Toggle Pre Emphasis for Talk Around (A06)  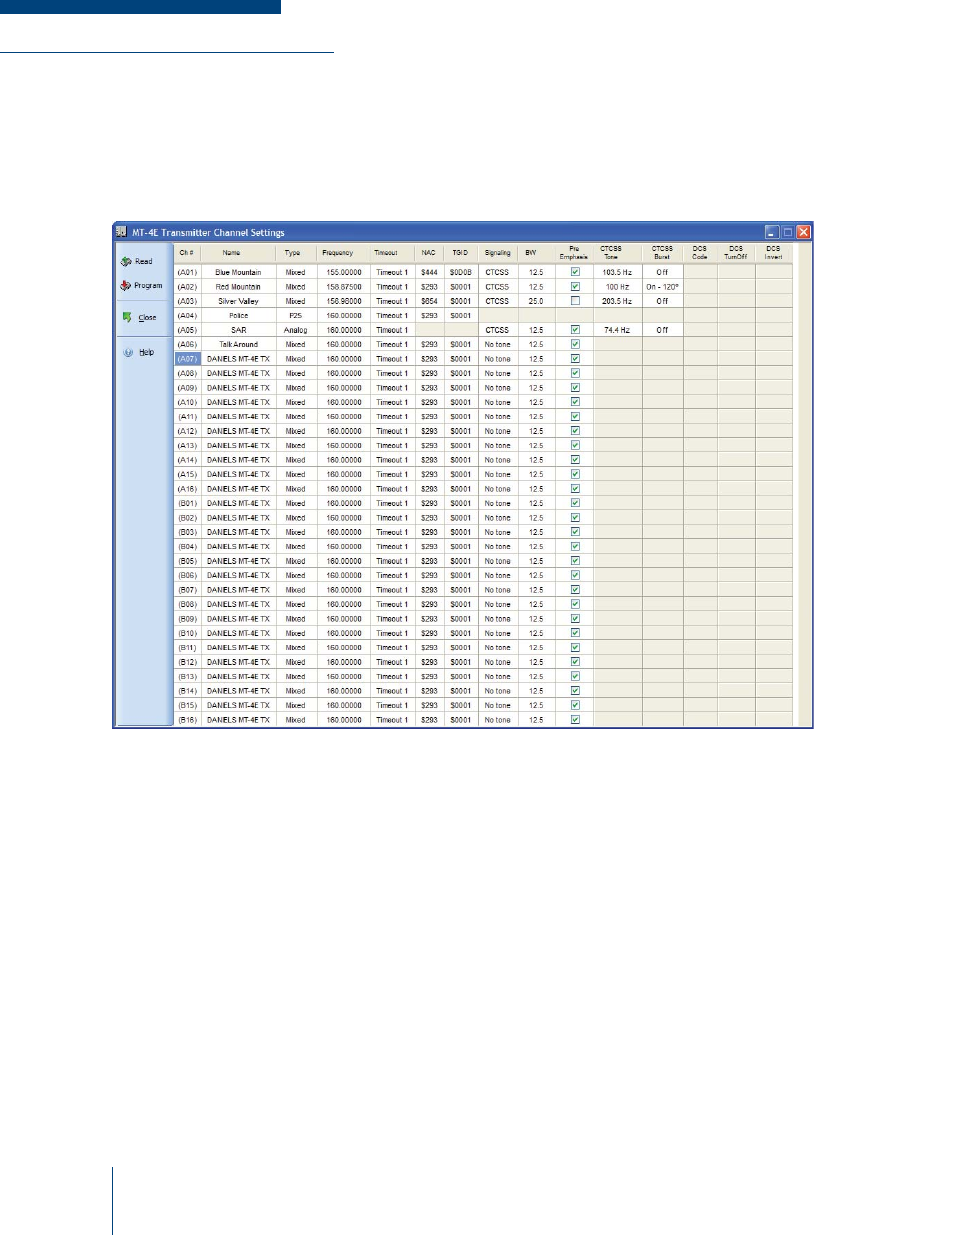[x=575, y=344]
